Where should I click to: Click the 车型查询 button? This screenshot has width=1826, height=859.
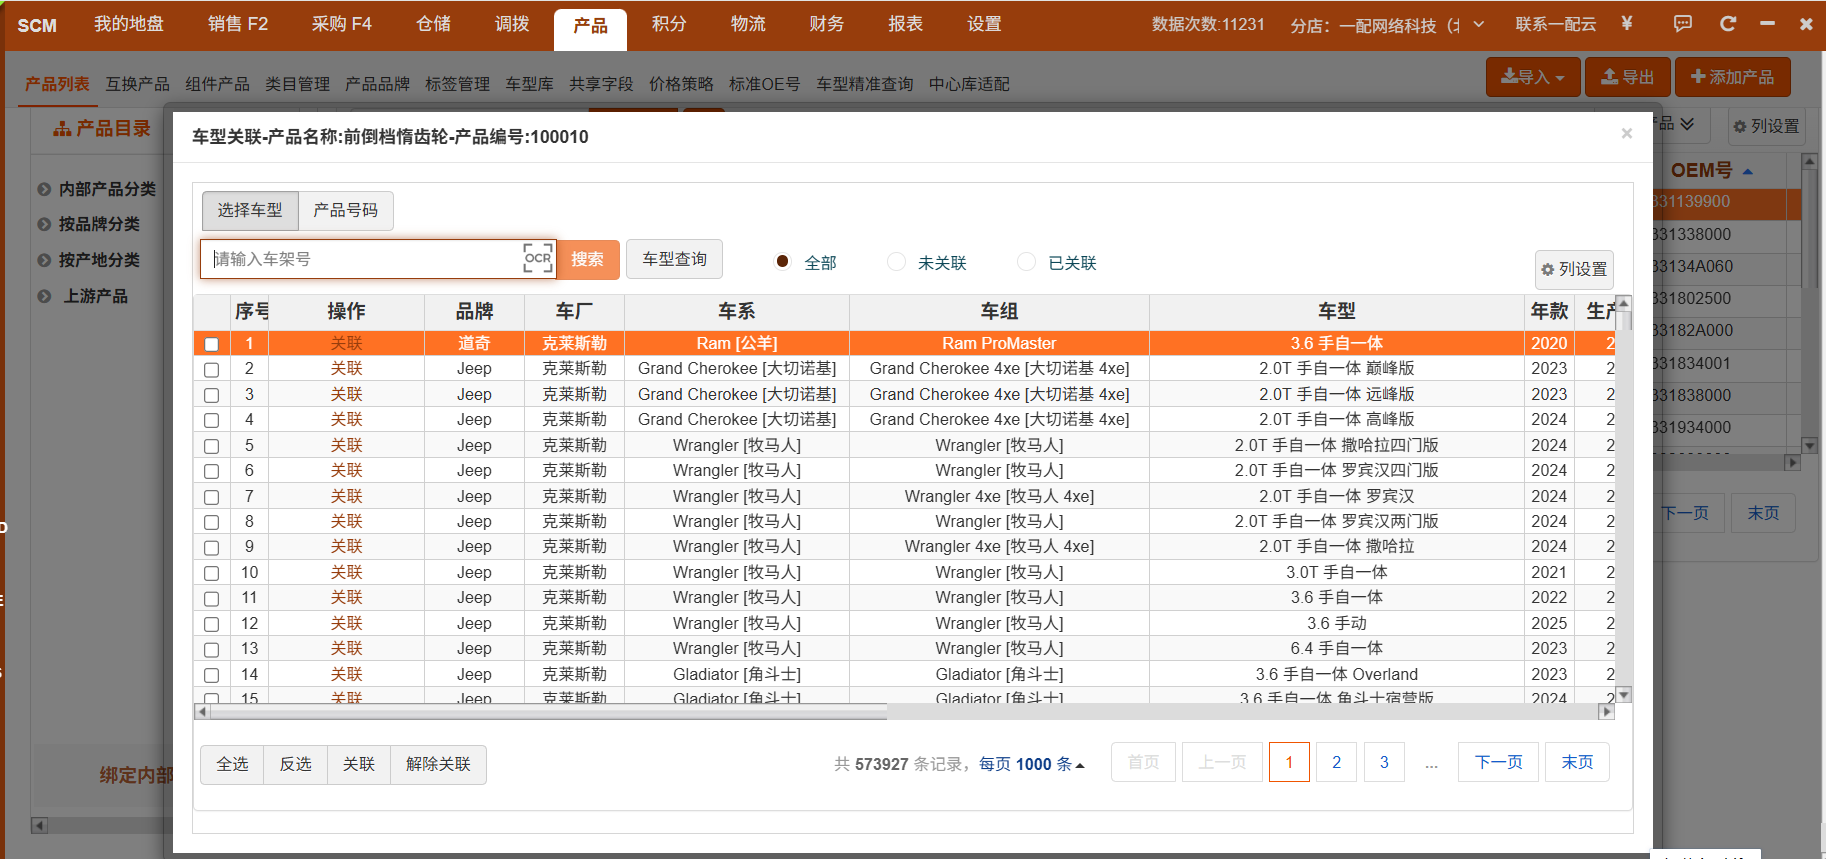[674, 259]
